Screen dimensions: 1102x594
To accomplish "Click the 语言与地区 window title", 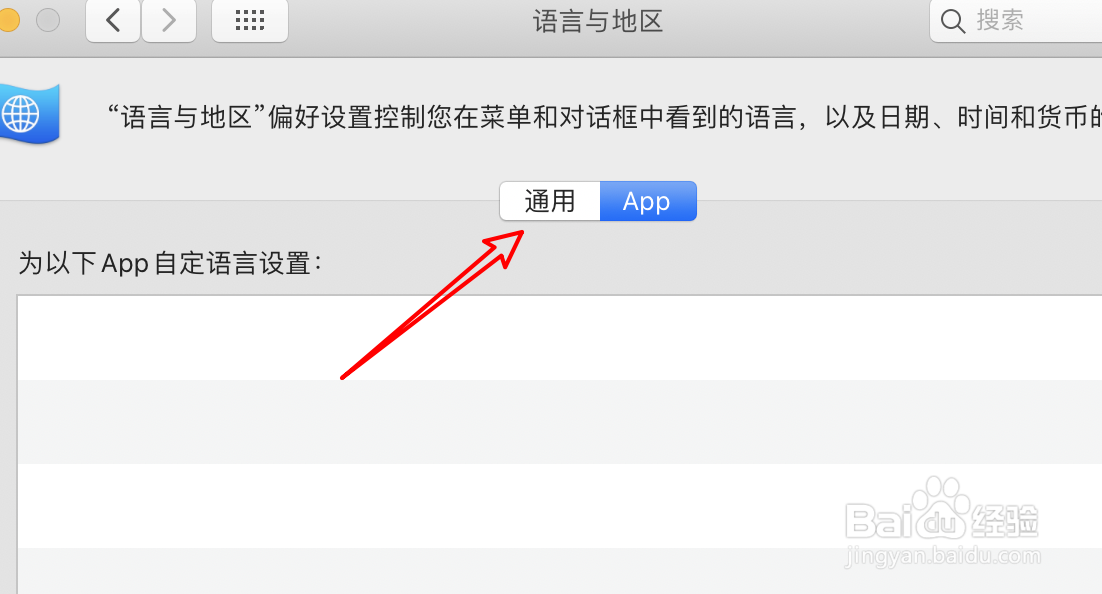I will (x=598, y=21).
